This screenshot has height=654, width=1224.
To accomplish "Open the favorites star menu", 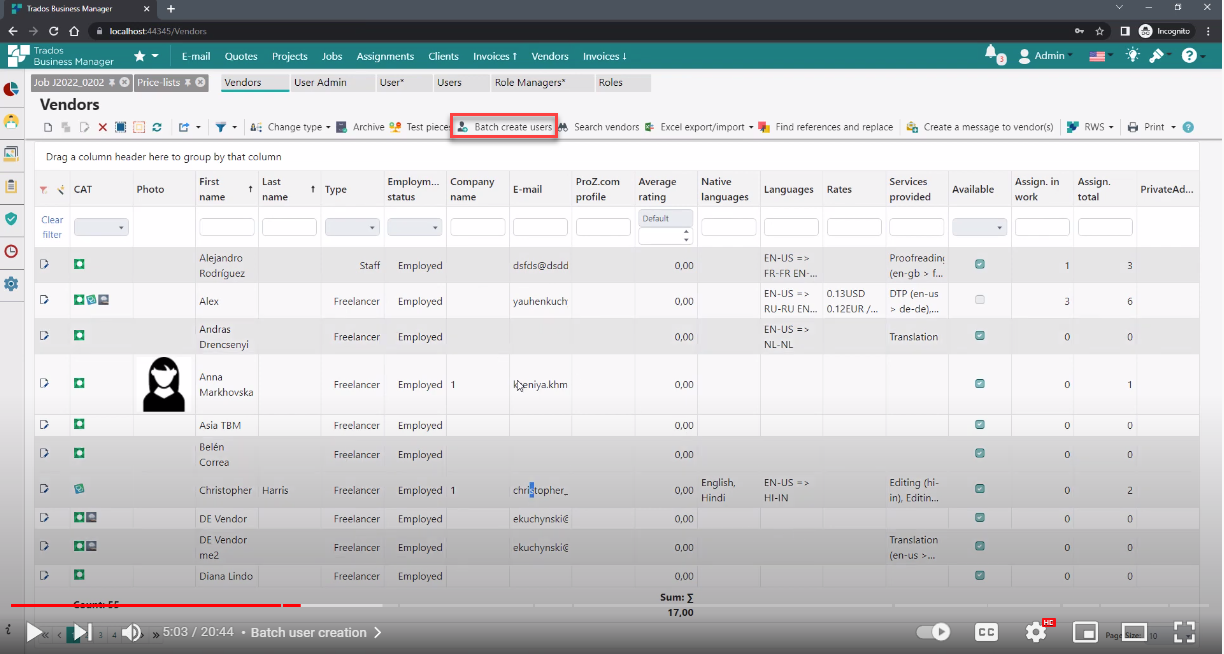I will (x=140, y=56).
